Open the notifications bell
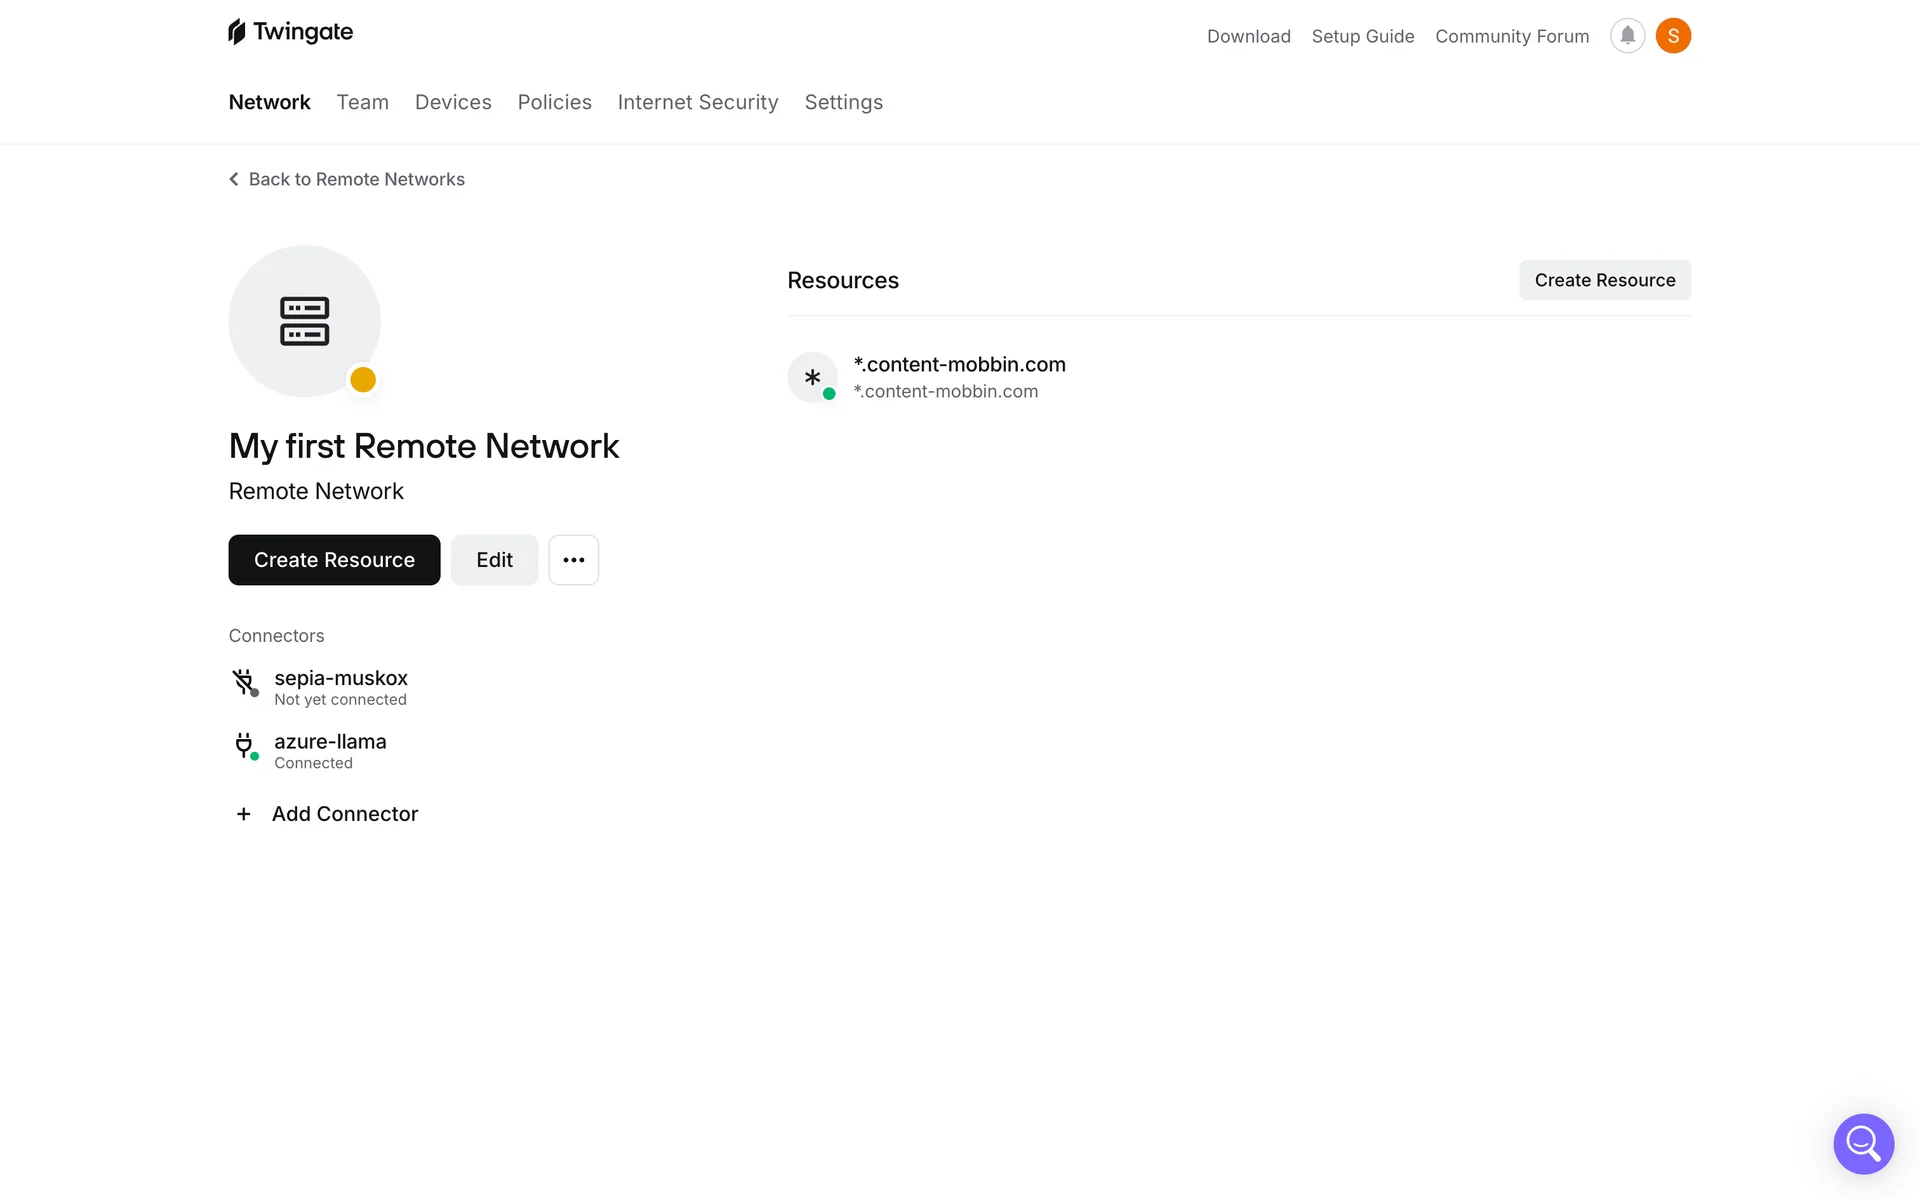Screen dimensions: 1920x1200 click(1627, 36)
